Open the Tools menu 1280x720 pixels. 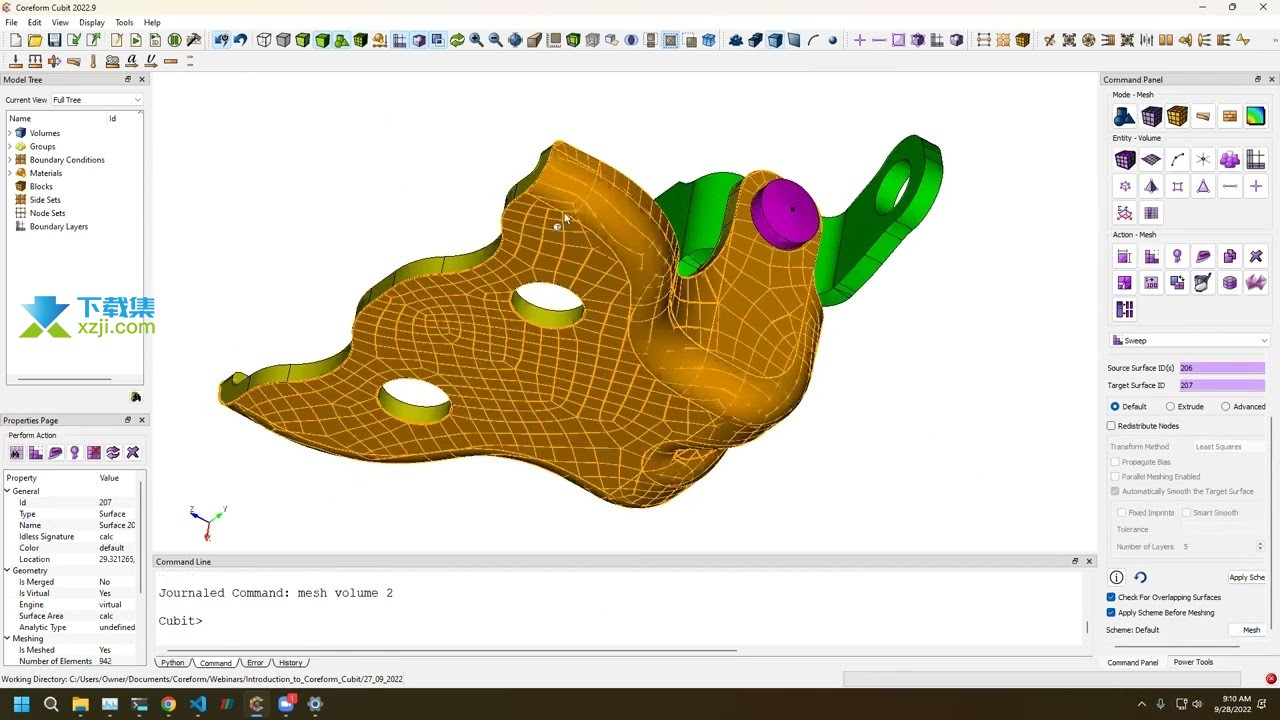pyautogui.click(x=124, y=22)
